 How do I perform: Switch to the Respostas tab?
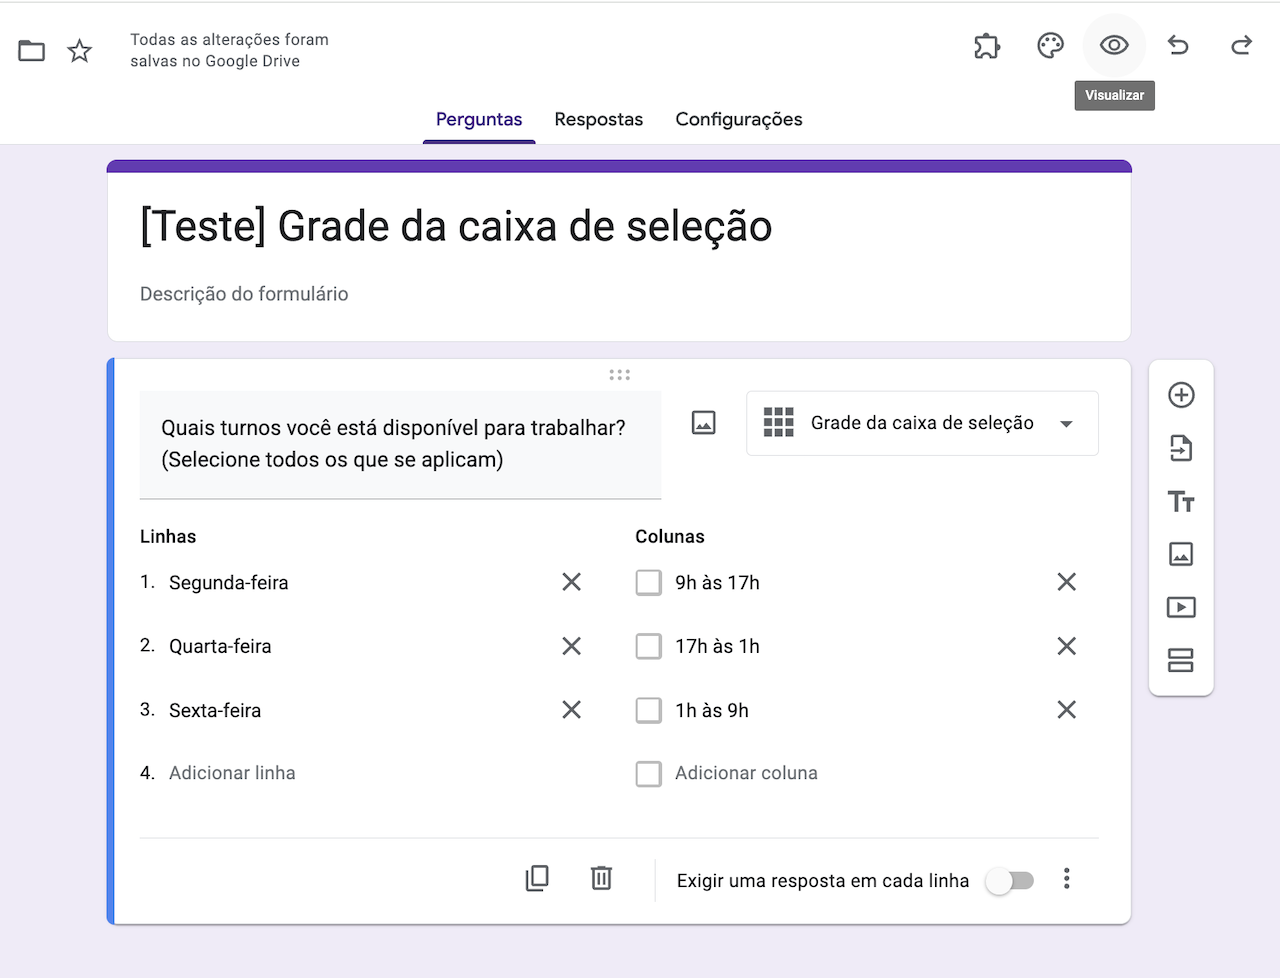(598, 120)
